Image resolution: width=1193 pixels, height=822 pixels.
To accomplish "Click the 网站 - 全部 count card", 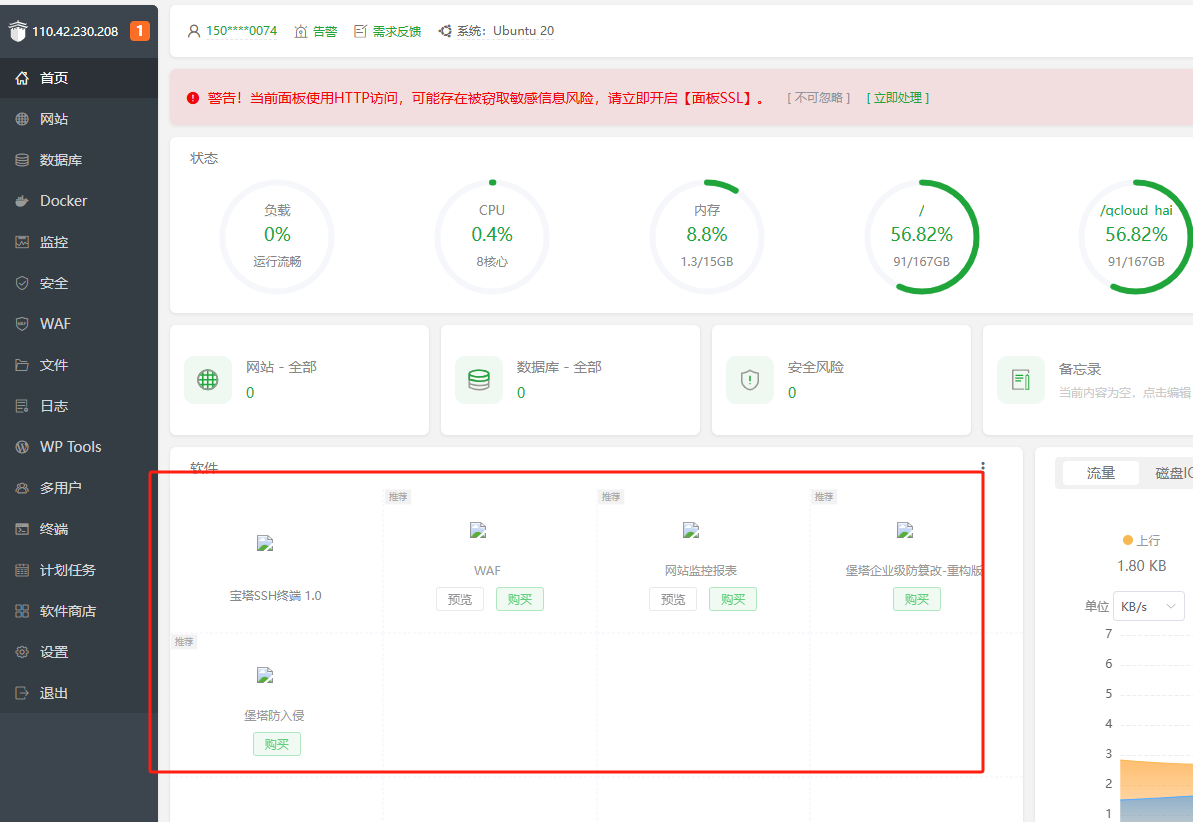I will point(300,380).
